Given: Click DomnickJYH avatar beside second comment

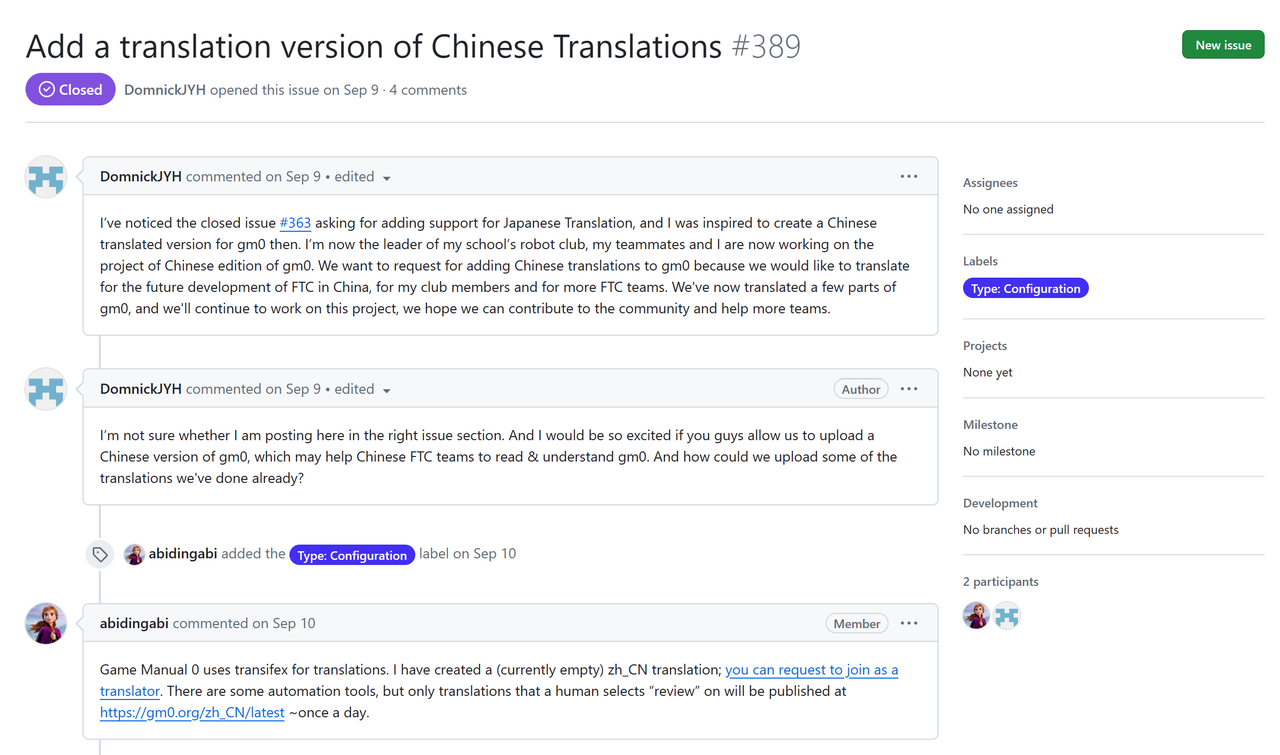Looking at the screenshot, I should [x=46, y=390].
